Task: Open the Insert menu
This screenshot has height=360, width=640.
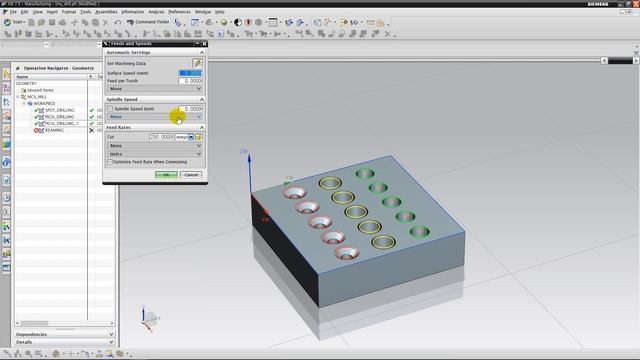Action: pos(52,12)
